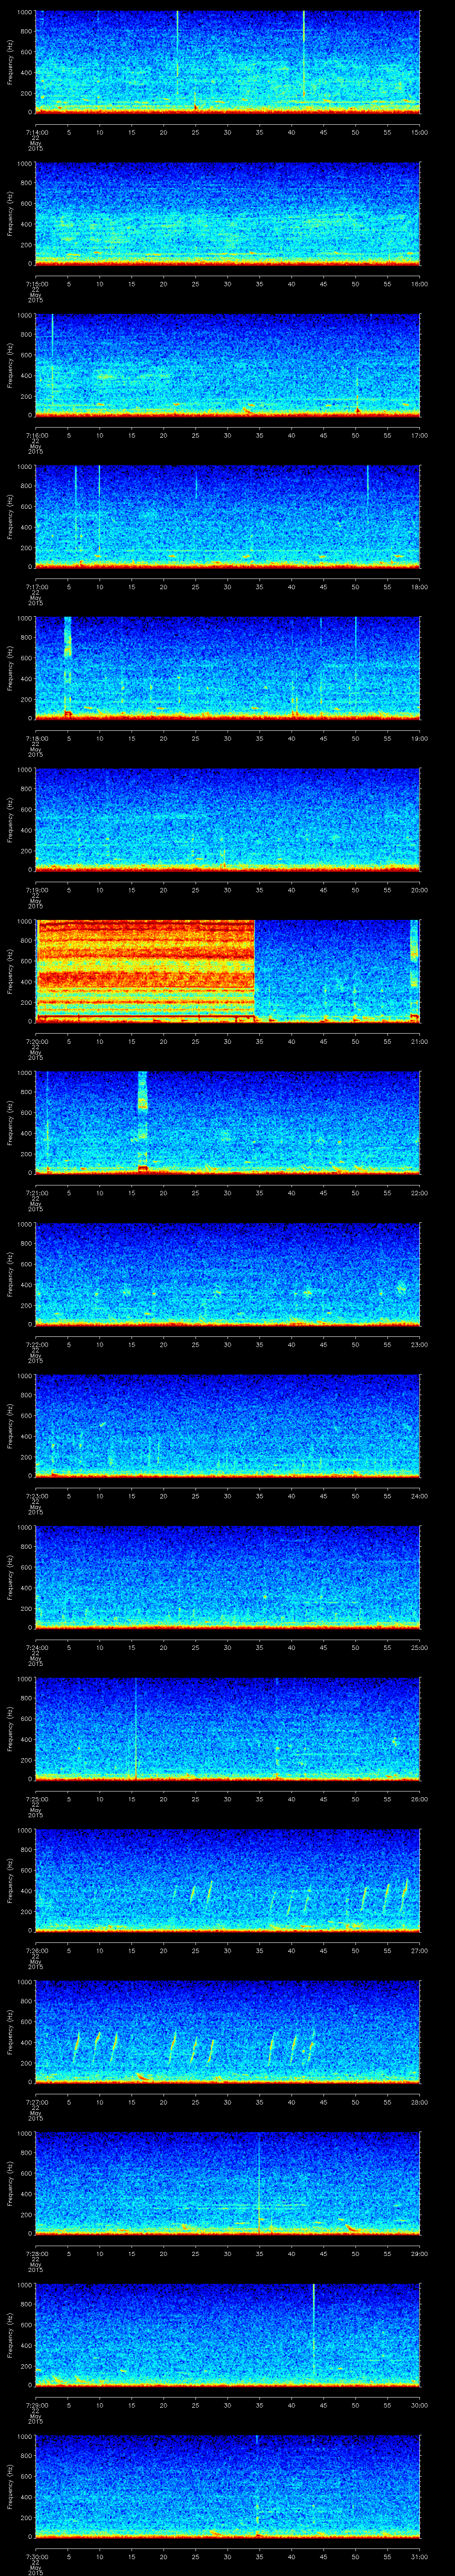Image resolution: width=455 pixels, height=2576 pixels.
Task: Select the 7:15 spectrogram panel
Action: (x=227, y=213)
